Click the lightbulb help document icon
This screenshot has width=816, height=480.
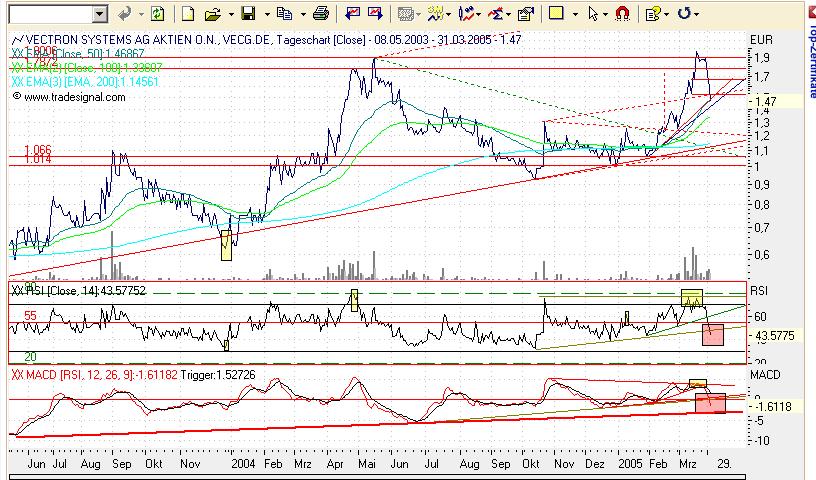click(653, 14)
